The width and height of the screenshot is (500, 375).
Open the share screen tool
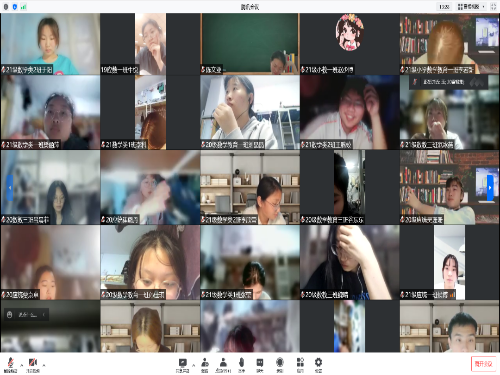pos(182,365)
